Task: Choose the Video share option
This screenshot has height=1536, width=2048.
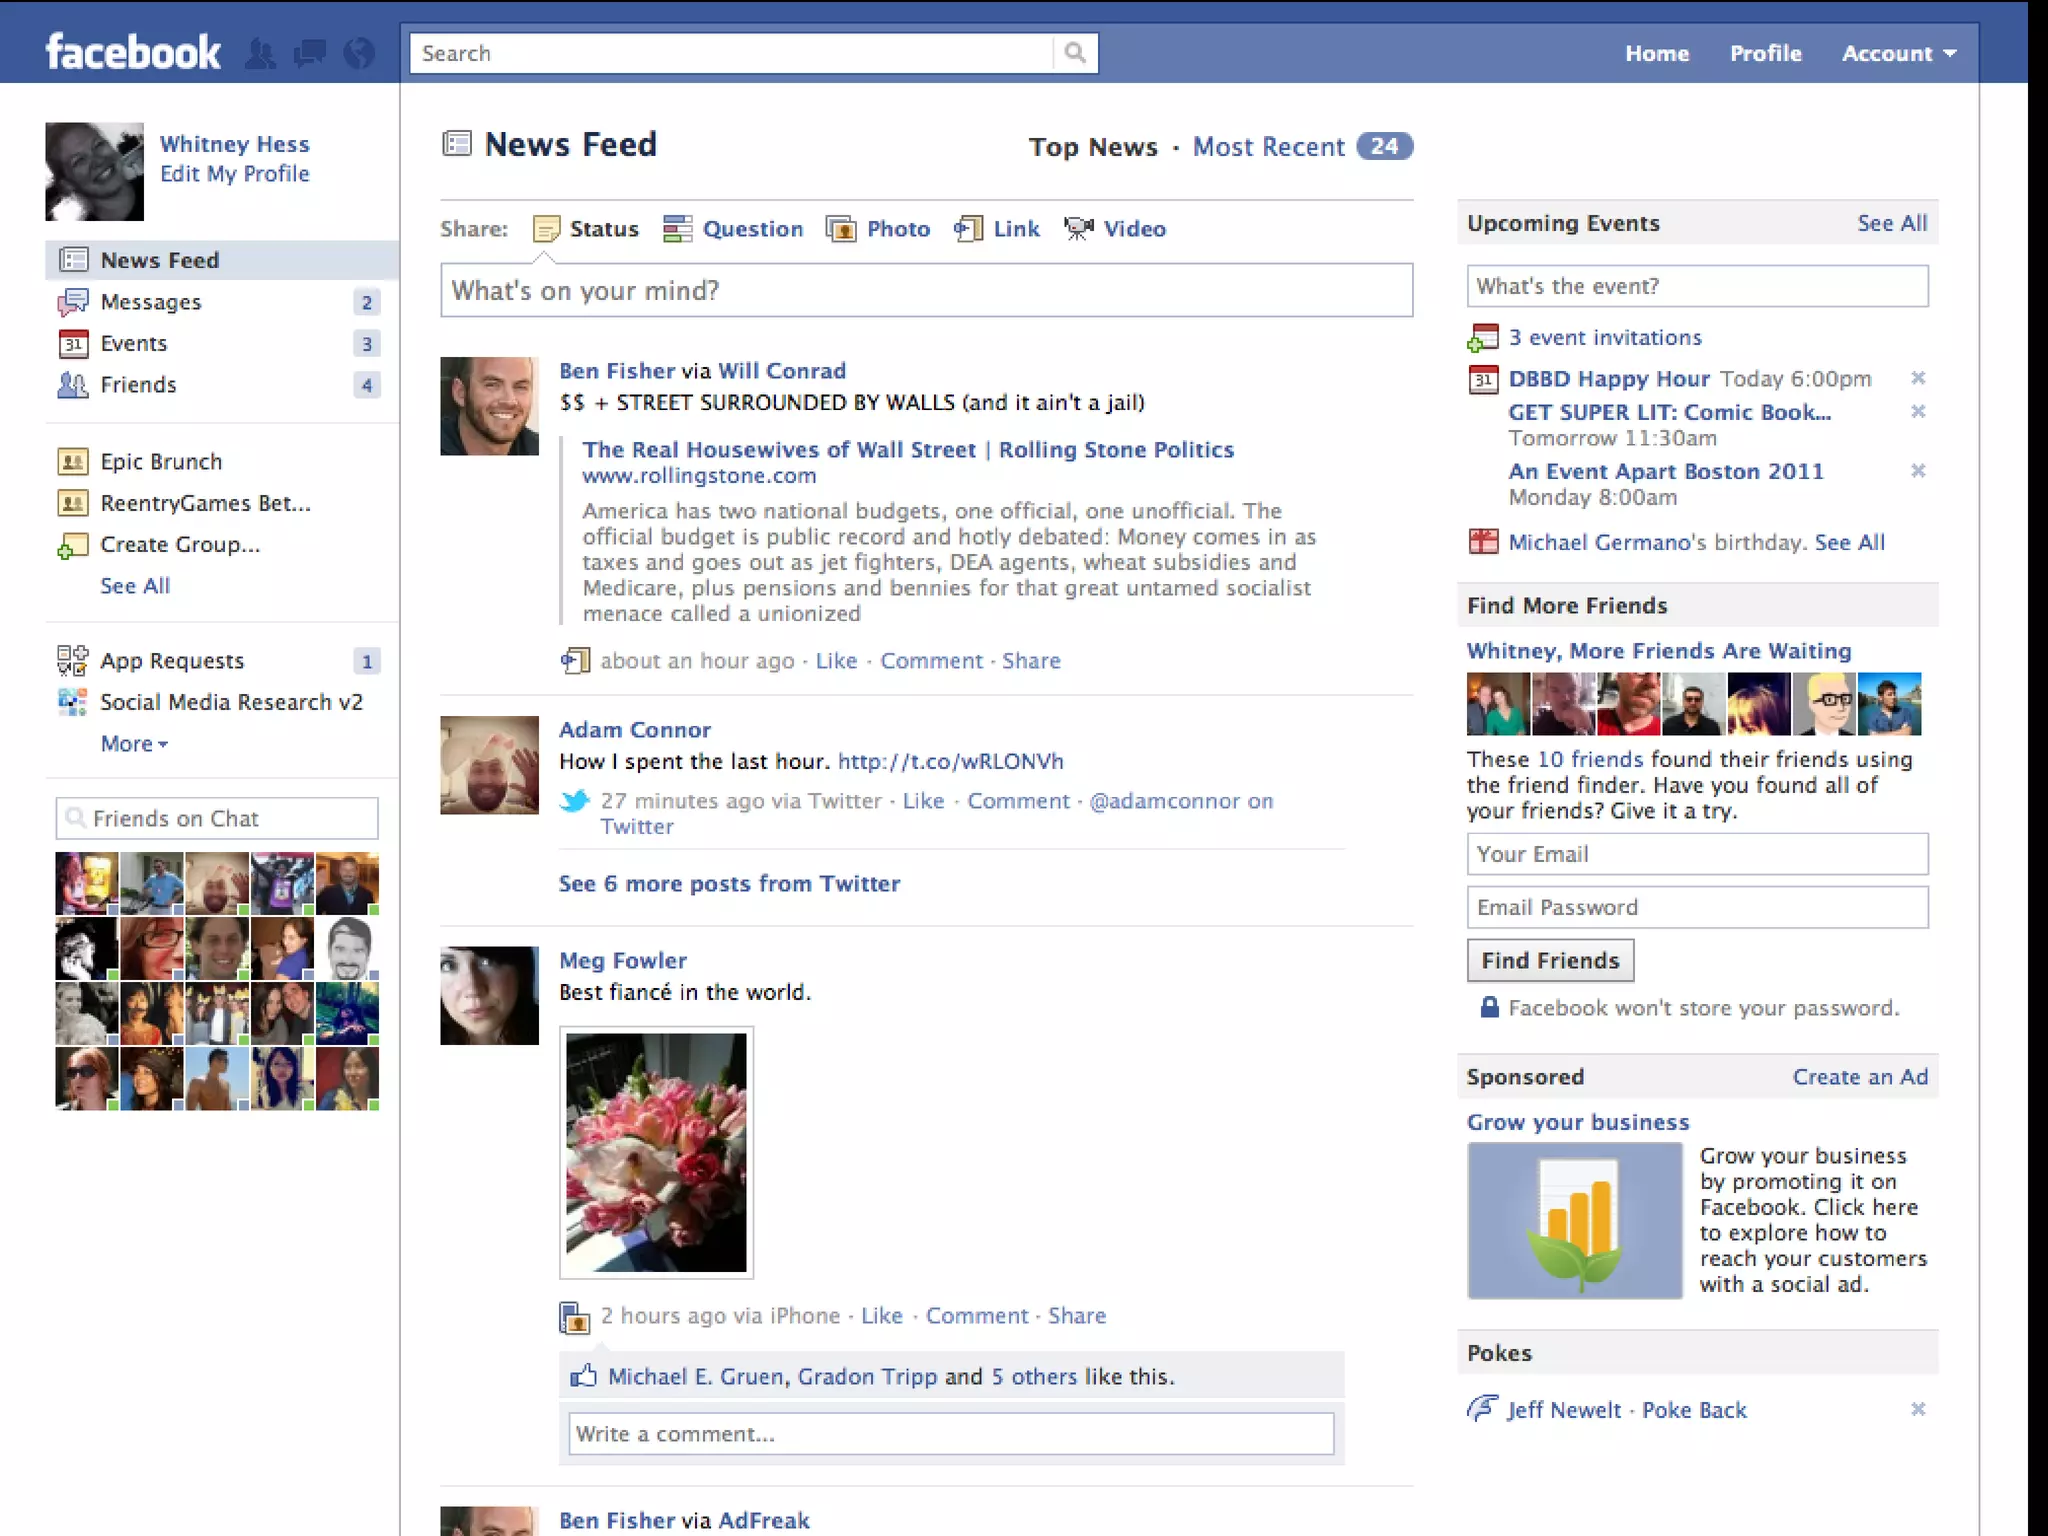Action: point(1134,229)
